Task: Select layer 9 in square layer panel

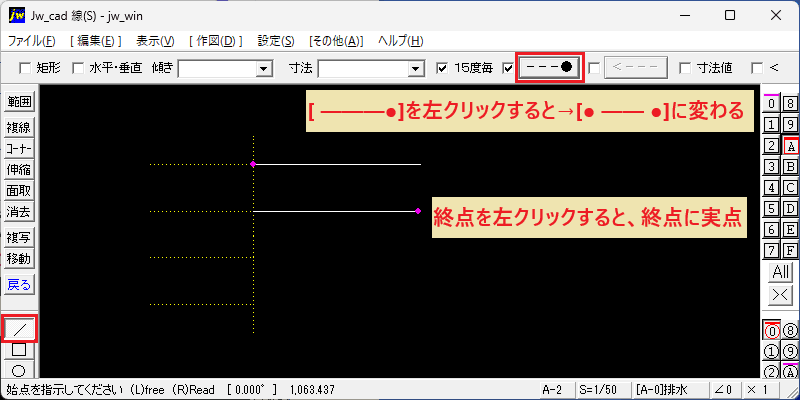Action: click(790, 124)
